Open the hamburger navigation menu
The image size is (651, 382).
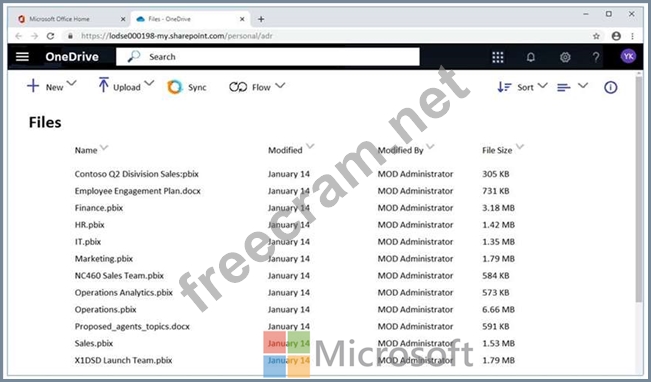[x=22, y=56]
